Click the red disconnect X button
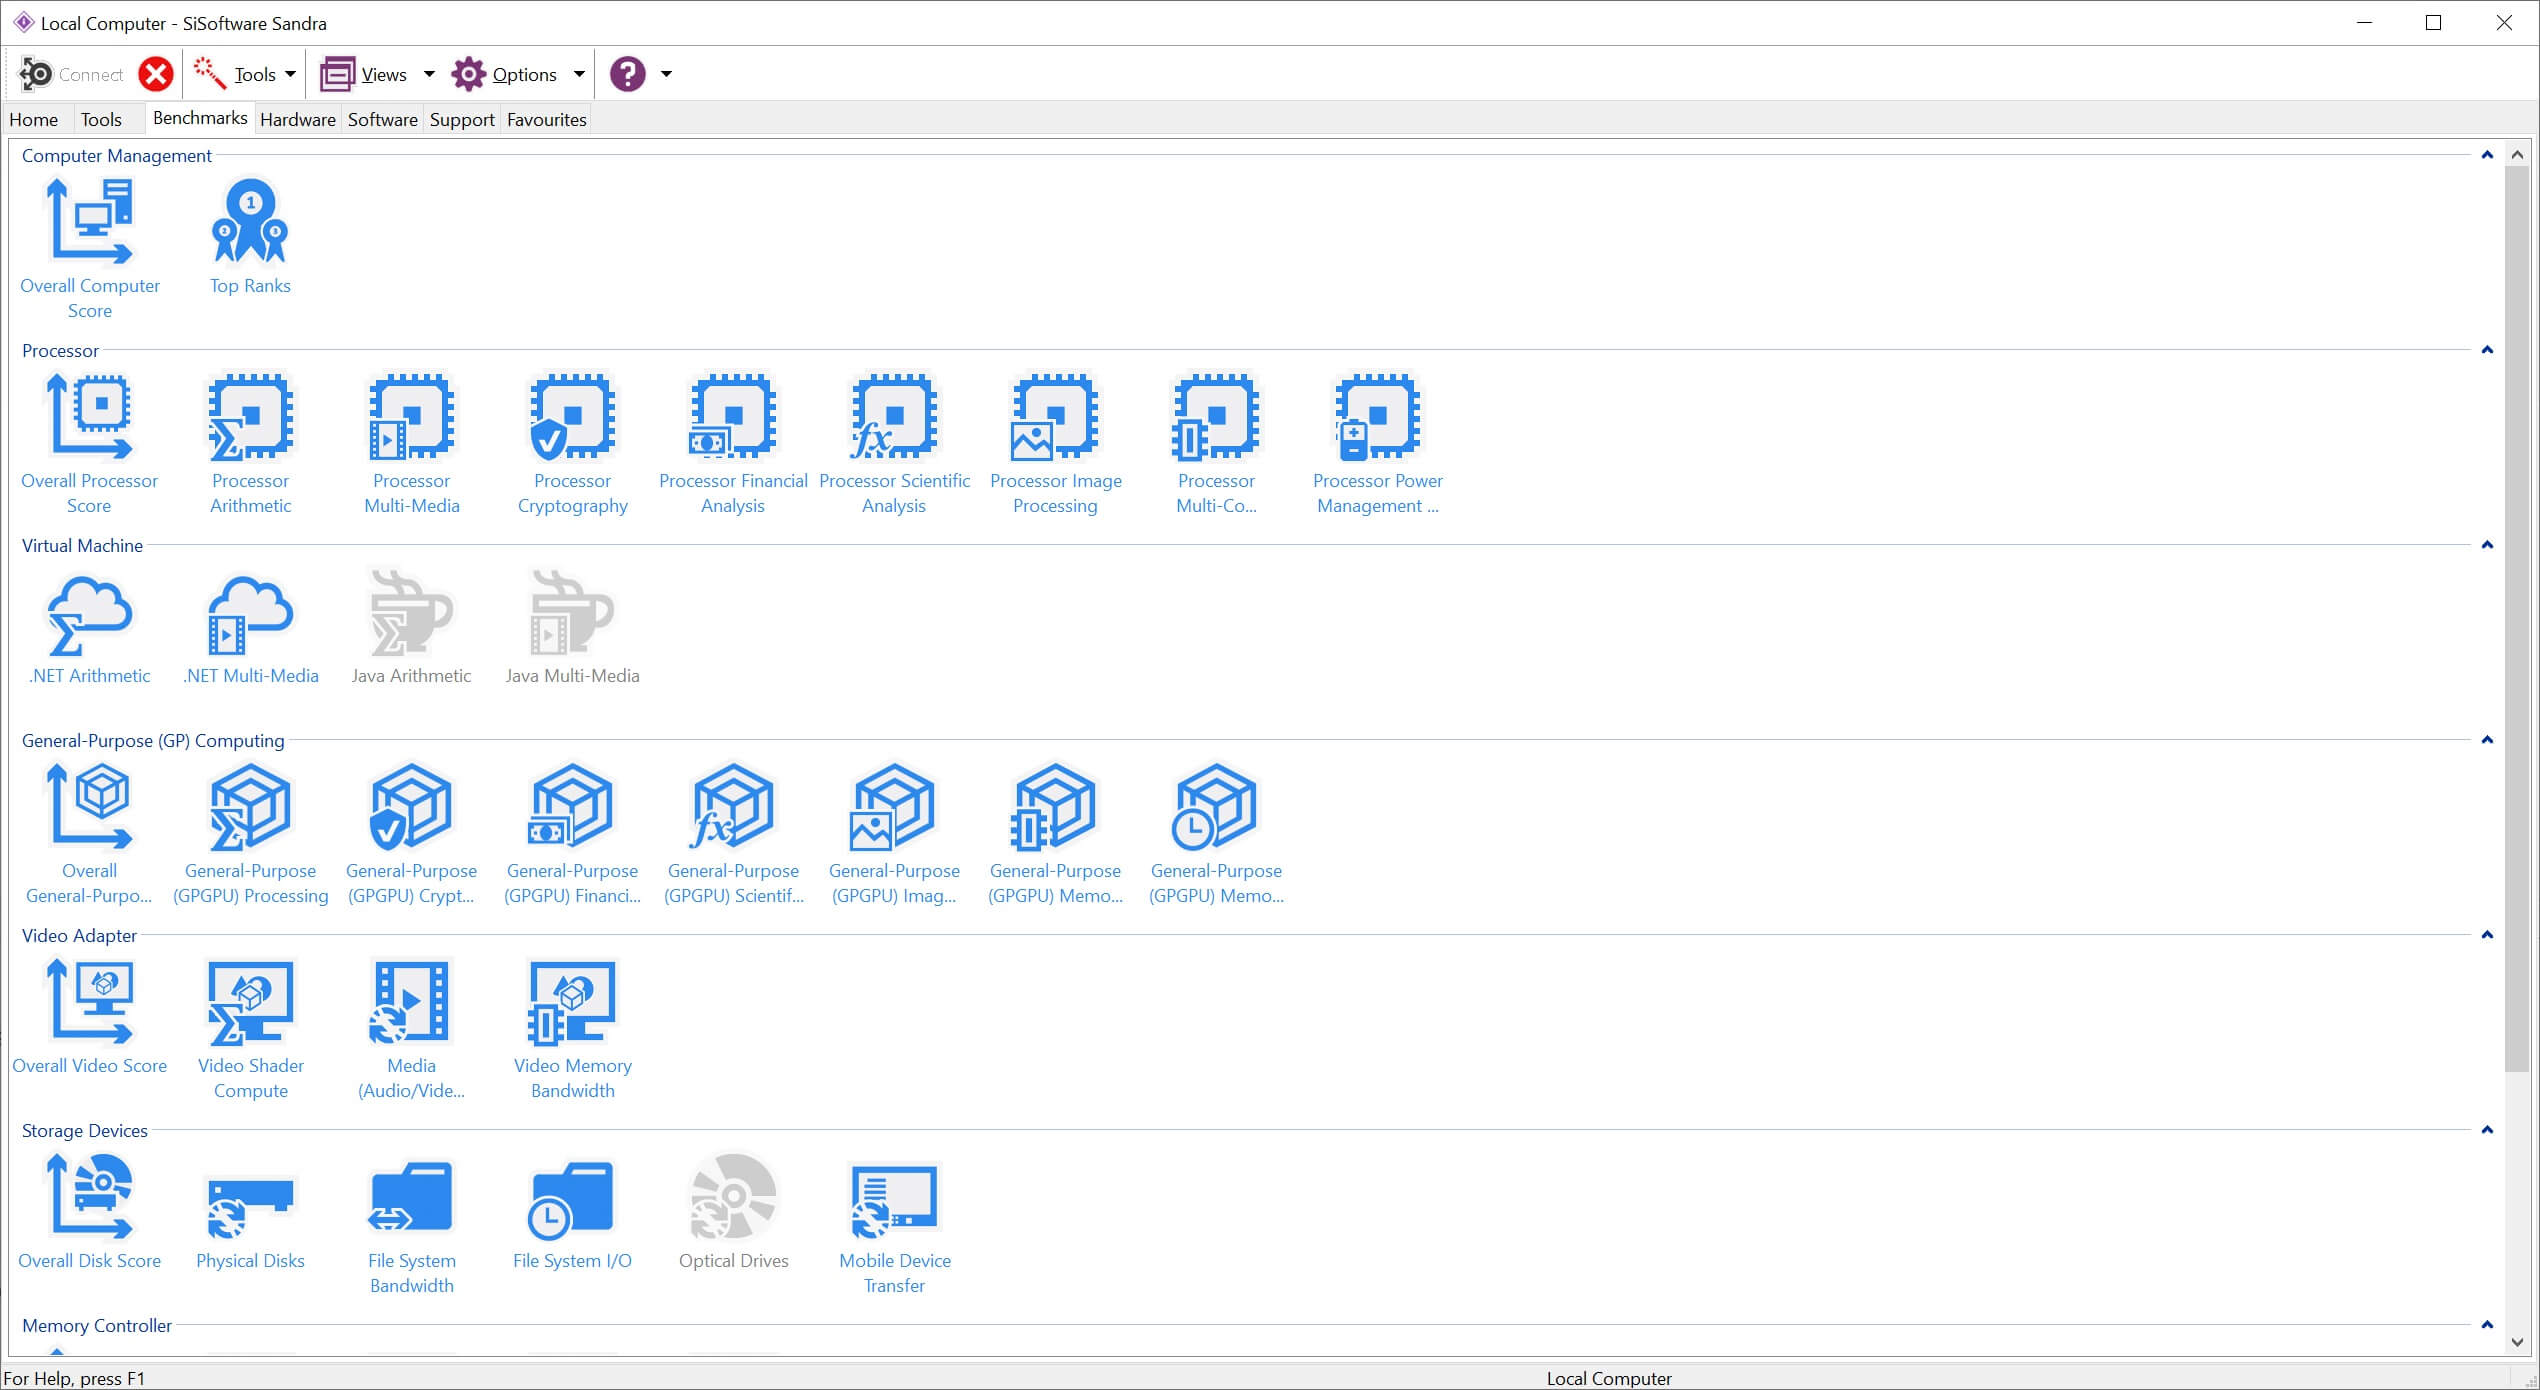Viewport: 2540px width, 1390px height. click(155, 74)
